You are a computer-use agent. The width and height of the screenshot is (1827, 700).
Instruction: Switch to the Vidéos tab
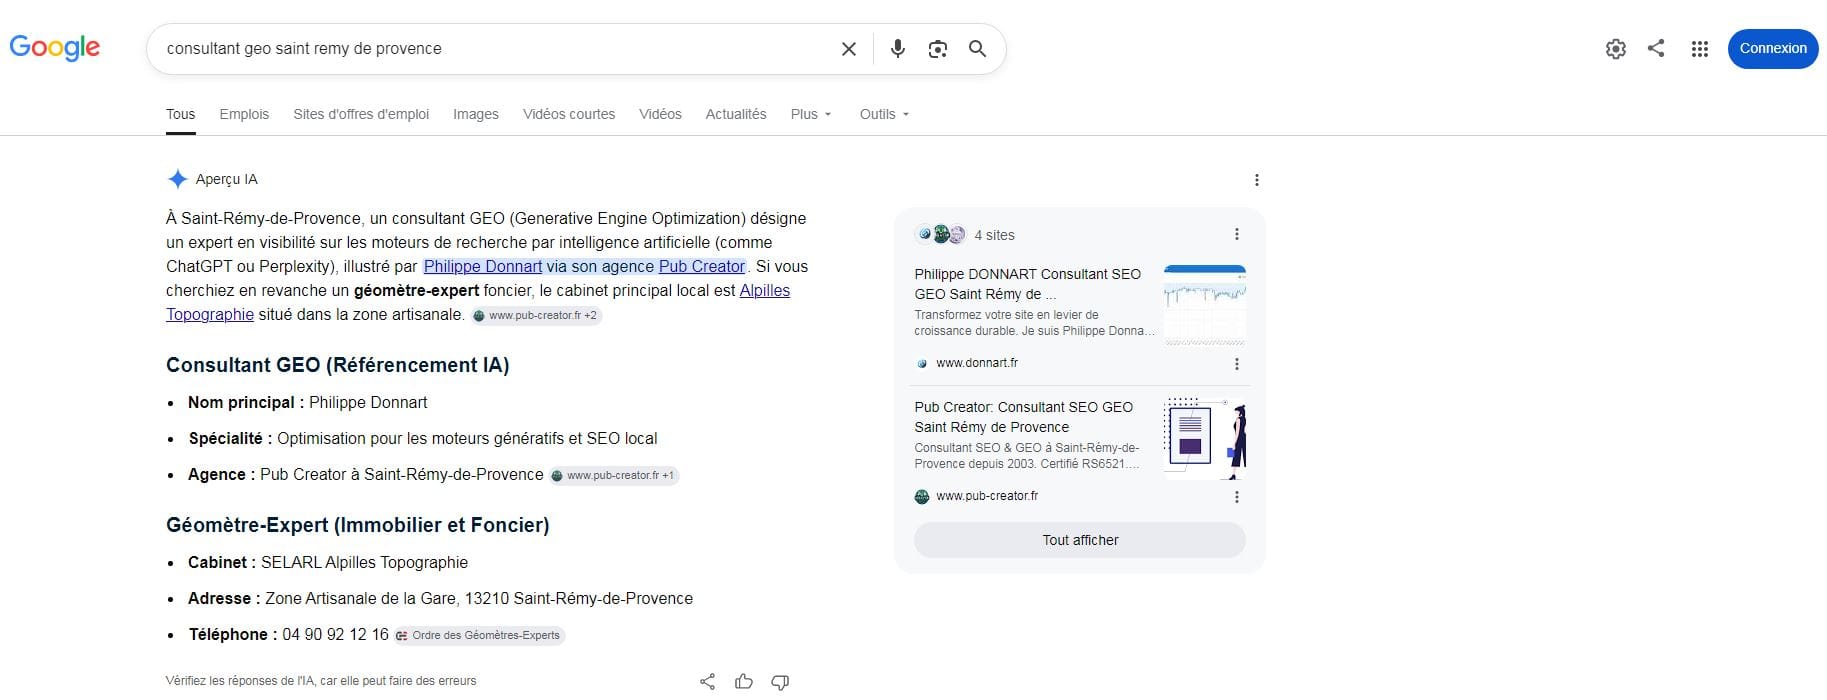(660, 114)
